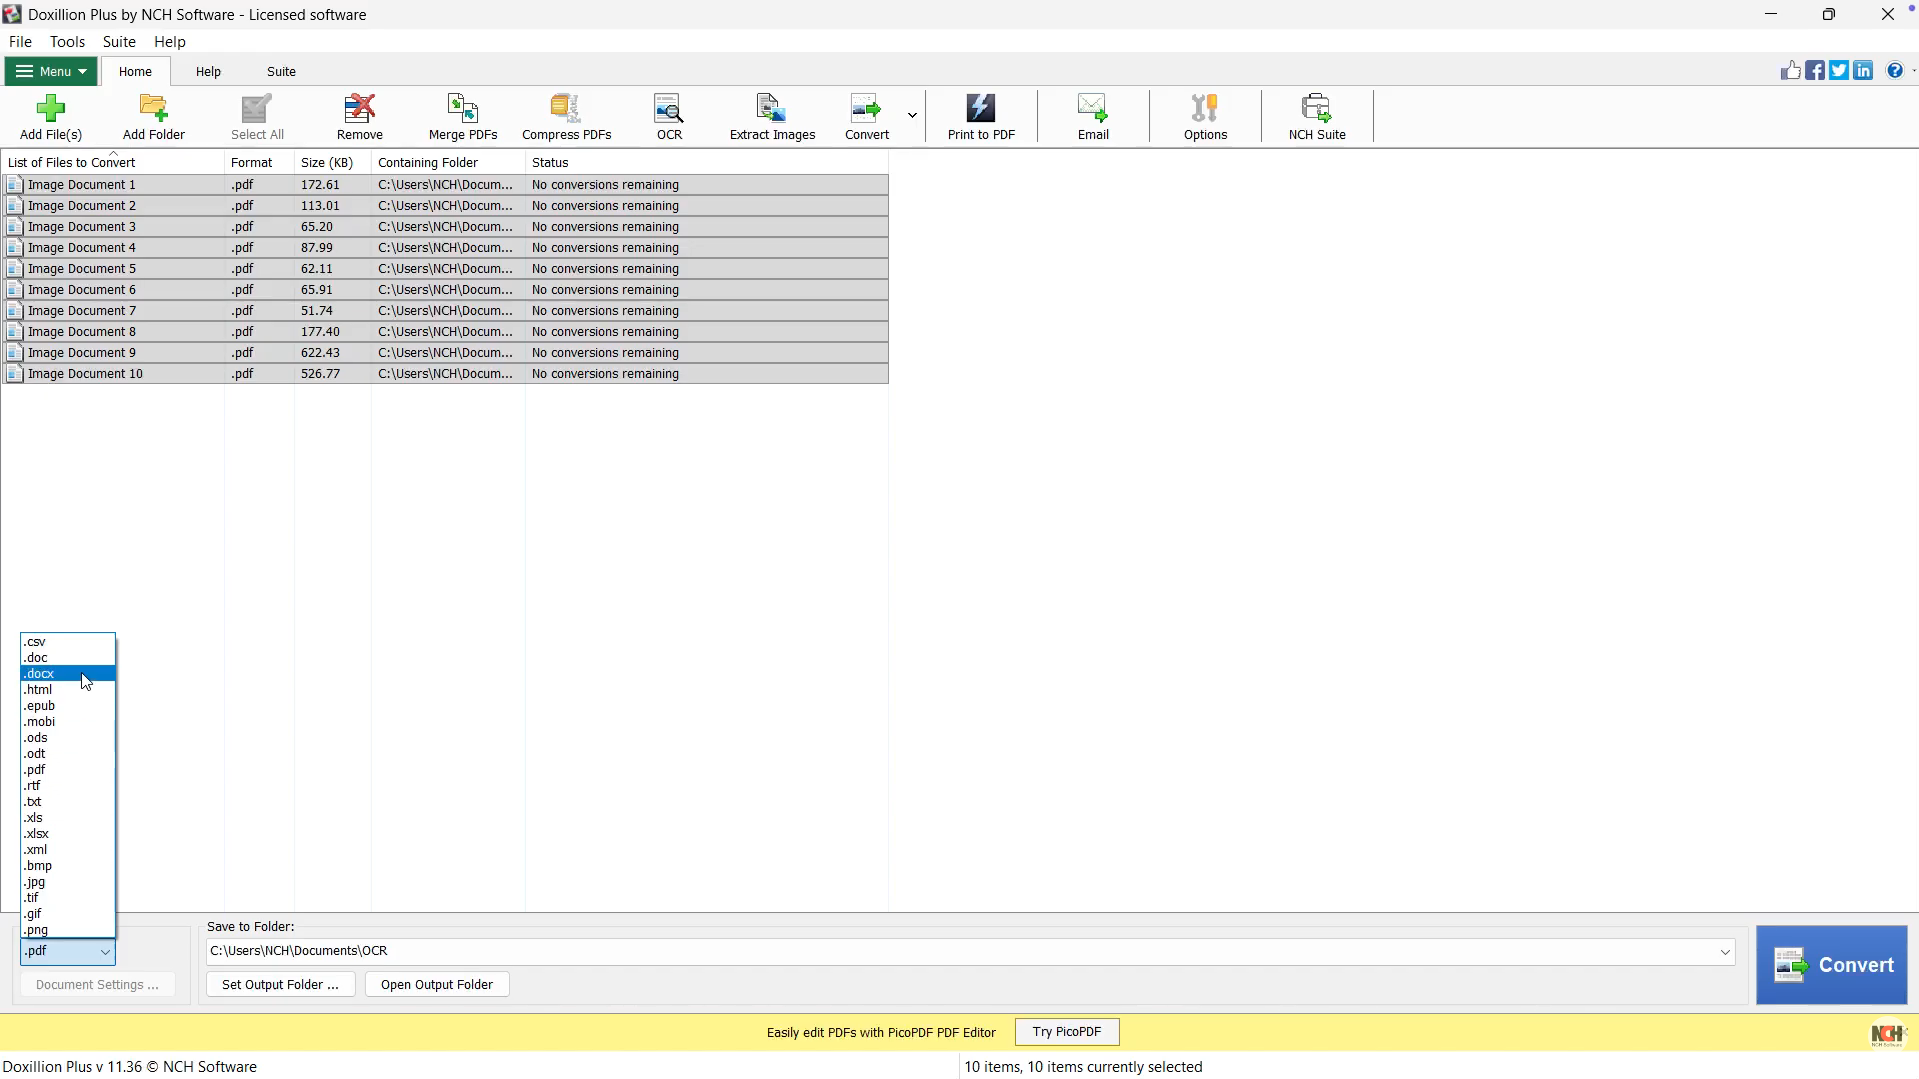1919x1079 pixels.
Task: Open the Suite menu in menu bar
Action: pyautogui.click(x=119, y=42)
